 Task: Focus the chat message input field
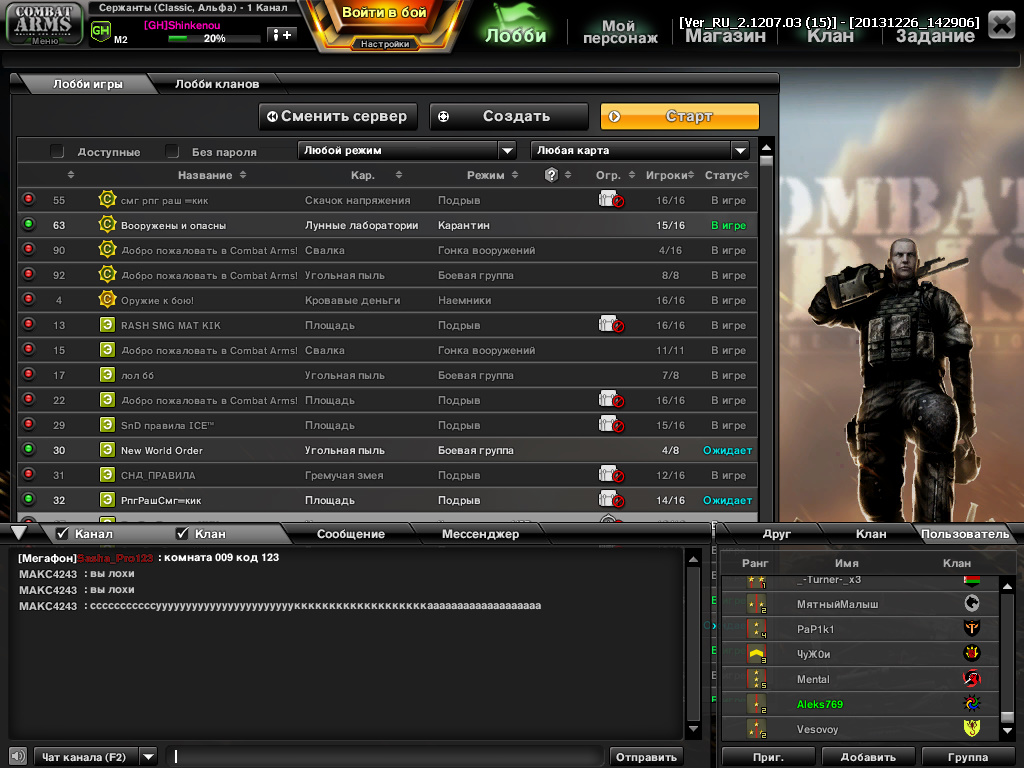pyautogui.click(x=385, y=757)
